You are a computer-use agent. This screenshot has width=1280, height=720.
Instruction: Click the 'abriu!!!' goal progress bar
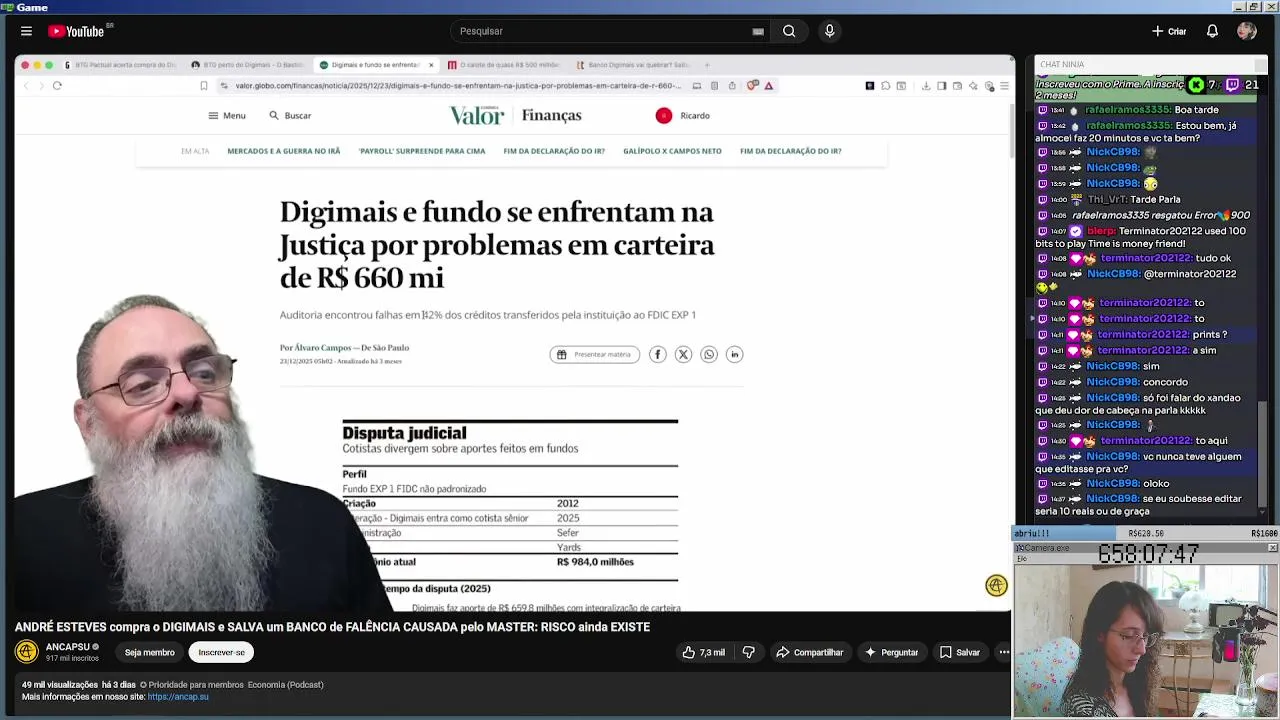[1145, 534]
